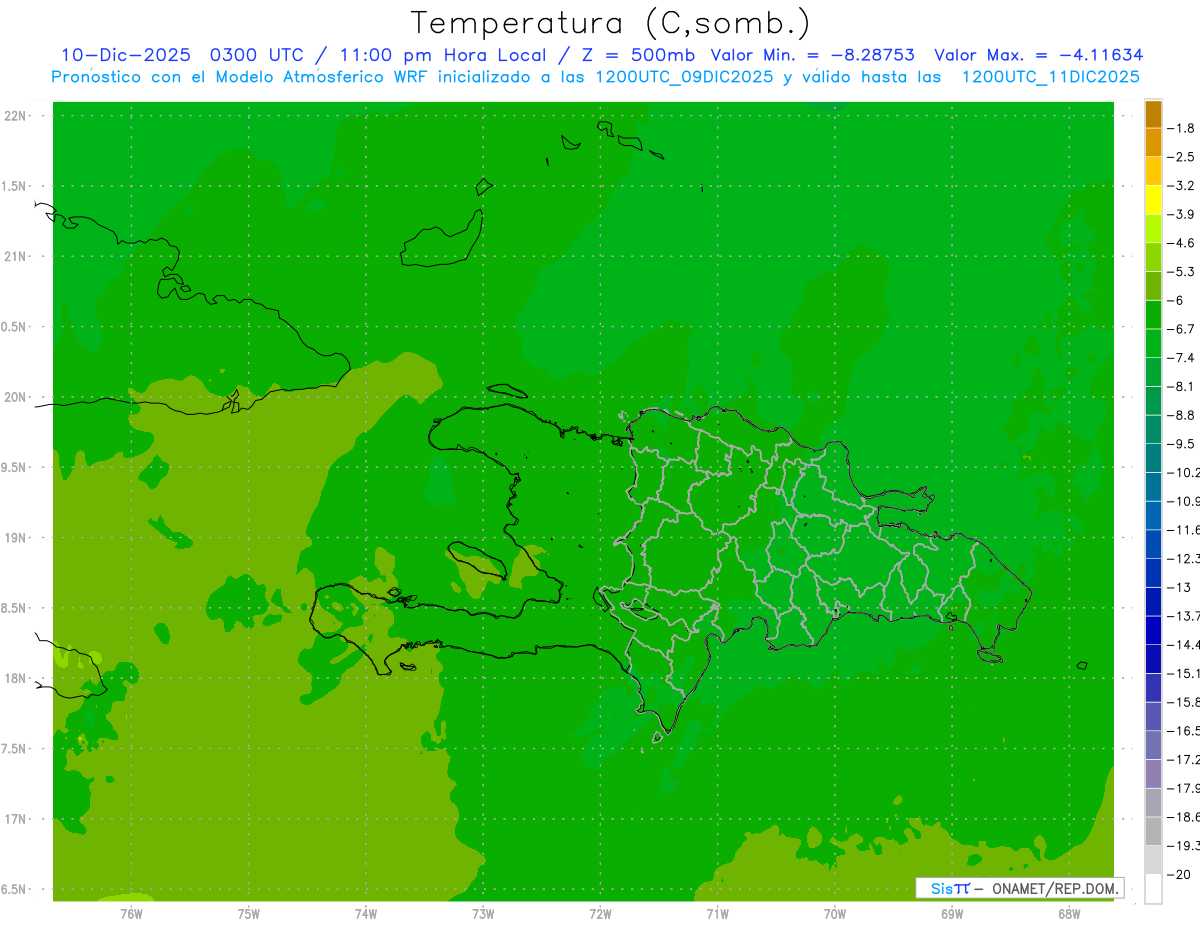Click the title "Temperatura (C,somb.)"
The image size is (1200, 927).
611,23
